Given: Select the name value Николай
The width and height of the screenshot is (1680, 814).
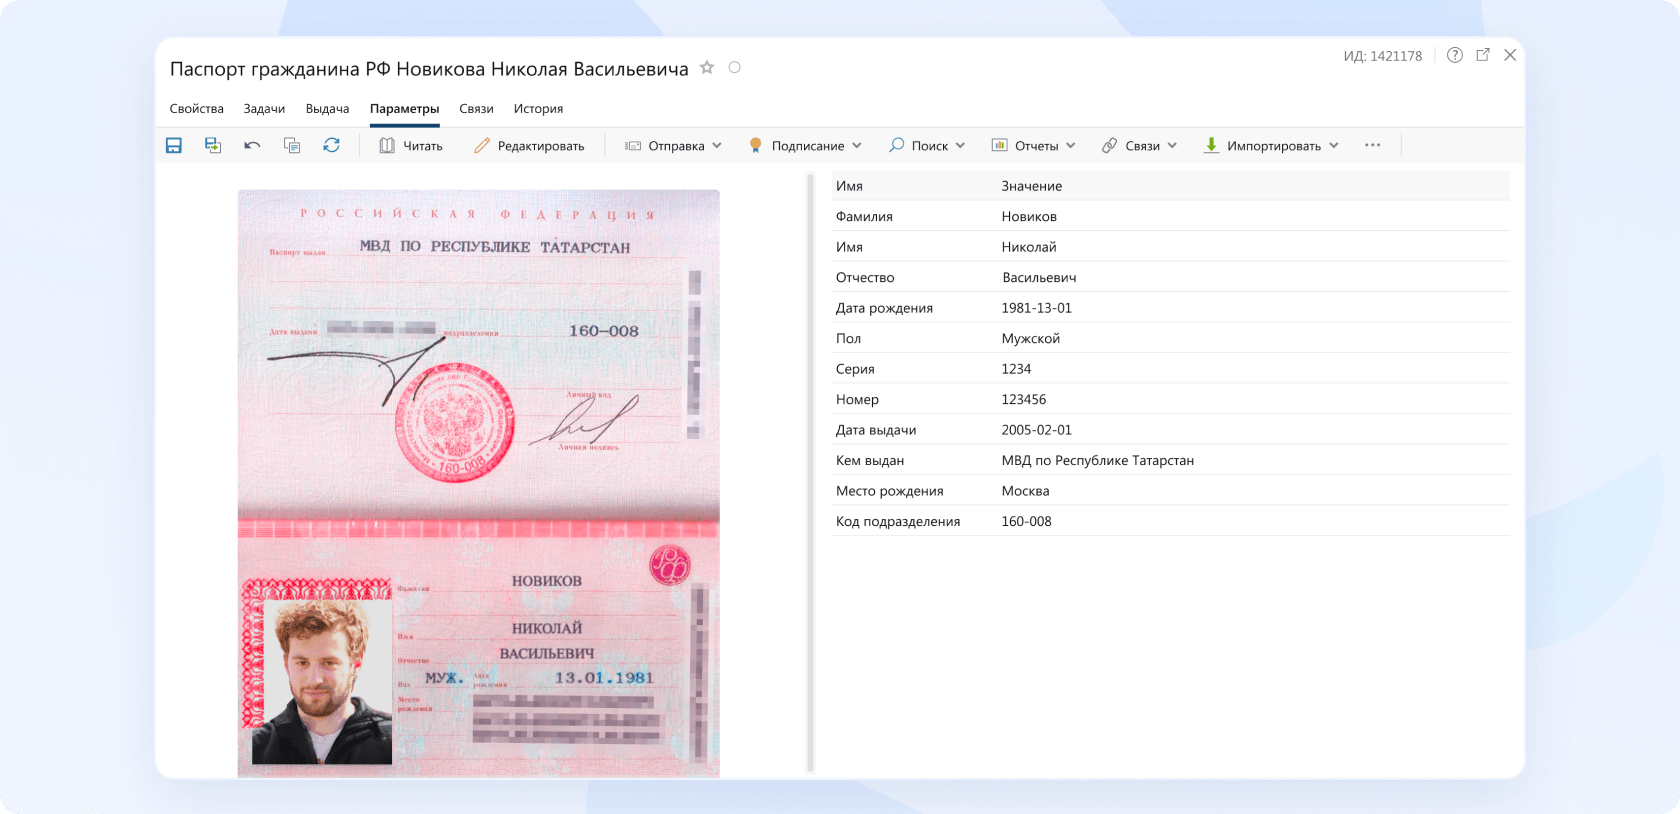Looking at the screenshot, I should [1029, 247].
